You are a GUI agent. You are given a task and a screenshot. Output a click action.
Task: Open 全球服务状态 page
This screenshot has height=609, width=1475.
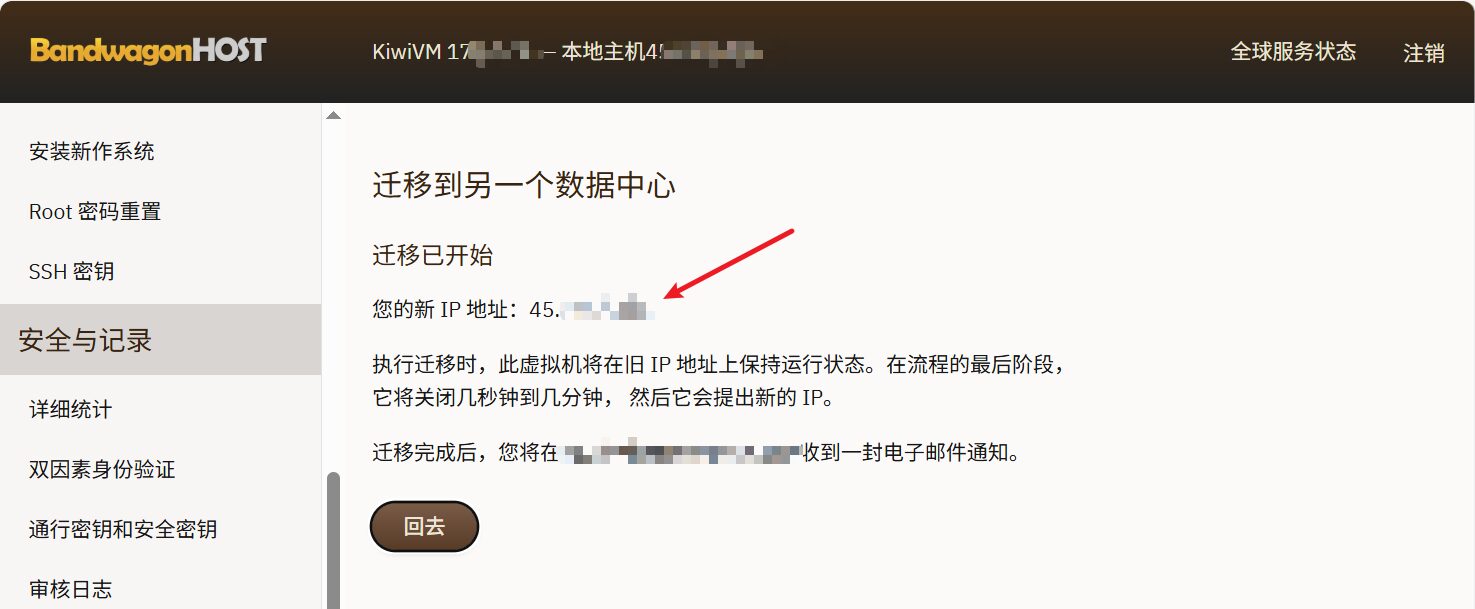pos(1293,52)
